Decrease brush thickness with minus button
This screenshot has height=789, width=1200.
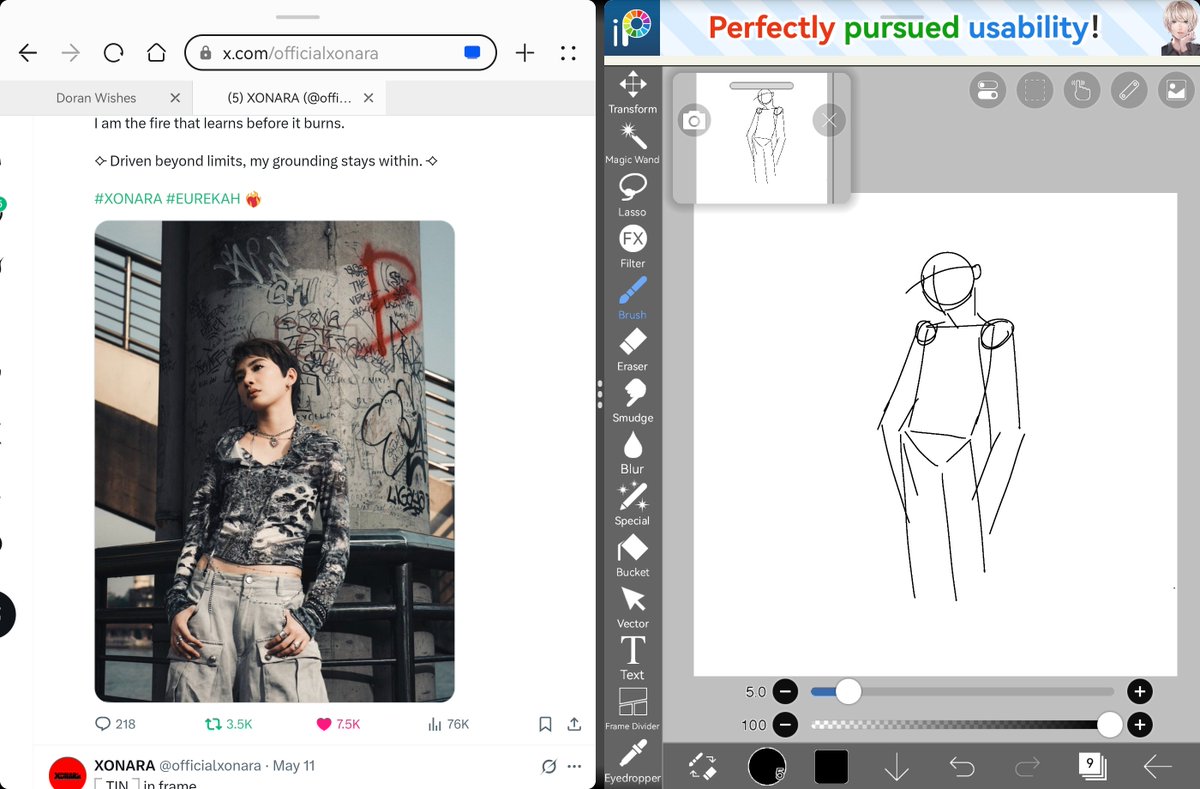(785, 691)
